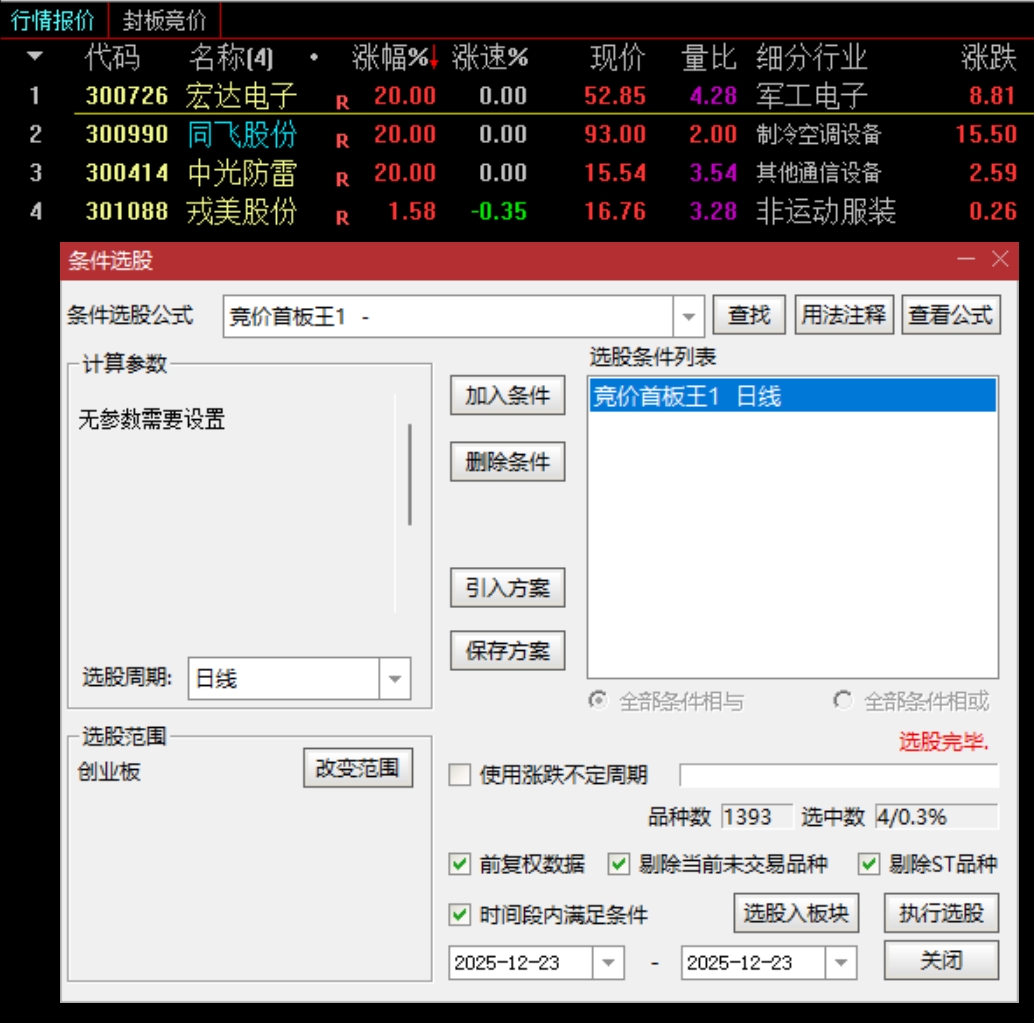This screenshot has width=1034, height=1023.
Task: Enable the 使用涨跌不定周期 checkbox
Action: click(x=460, y=774)
